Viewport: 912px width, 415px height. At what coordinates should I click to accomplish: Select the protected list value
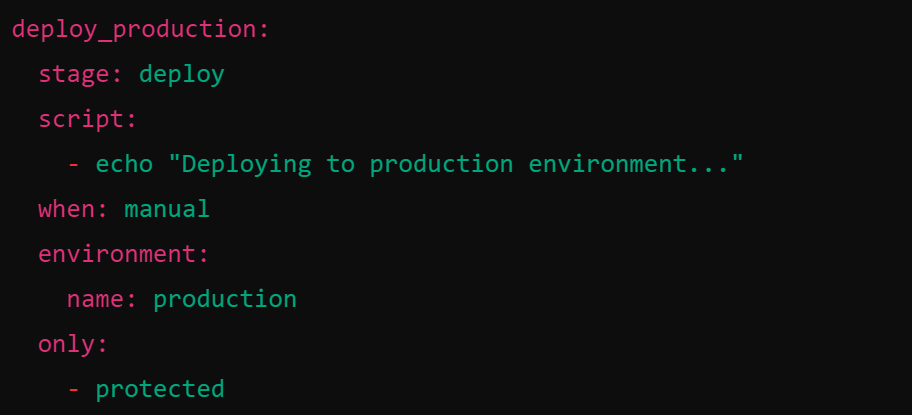[160, 389]
